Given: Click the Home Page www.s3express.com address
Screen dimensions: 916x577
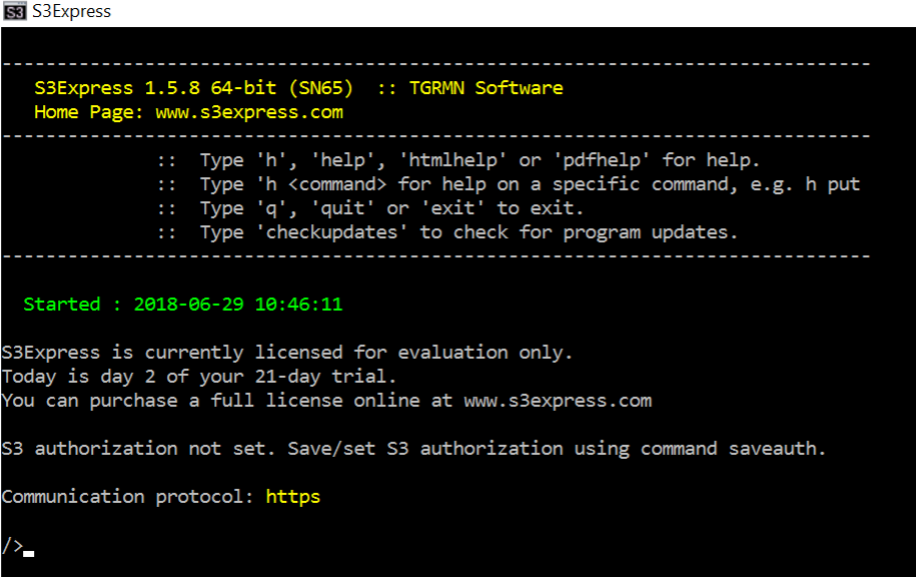Looking at the screenshot, I should [x=249, y=112].
